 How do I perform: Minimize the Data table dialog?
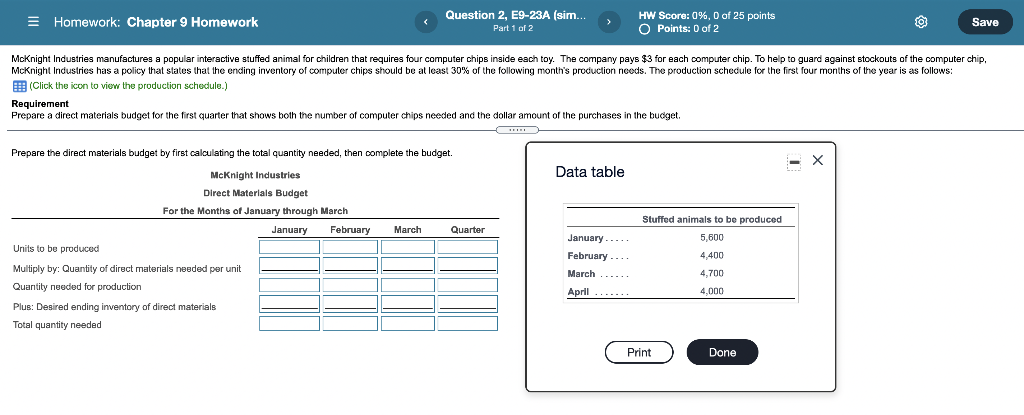793,161
